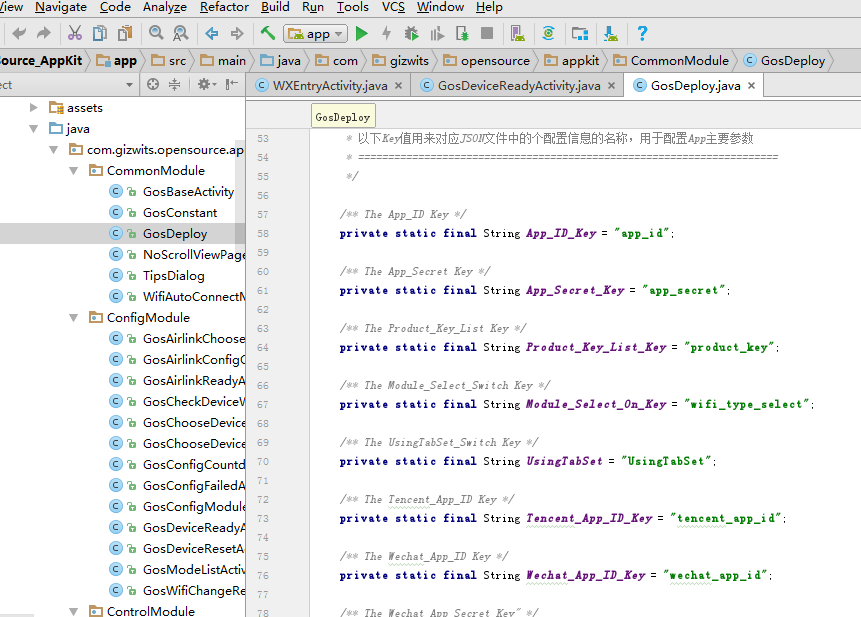The width and height of the screenshot is (861, 617).
Task: Click the Paste clipboard icon in toolbar
Action: click(x=124, y=34)
